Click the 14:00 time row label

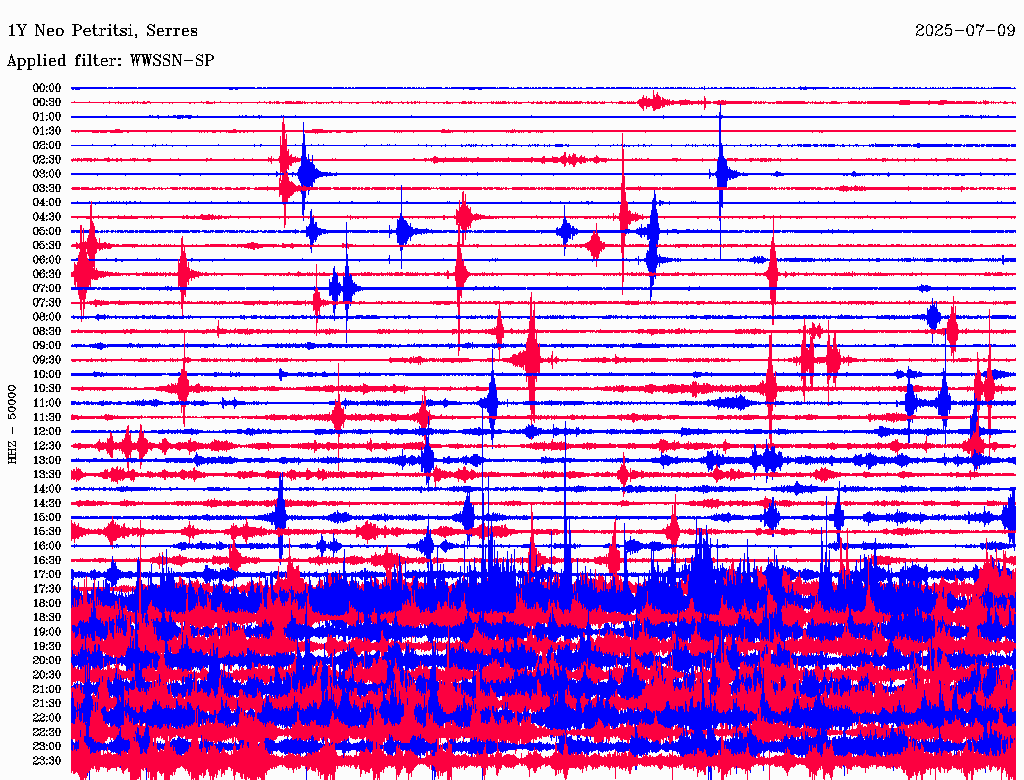[x=47, y=489]
